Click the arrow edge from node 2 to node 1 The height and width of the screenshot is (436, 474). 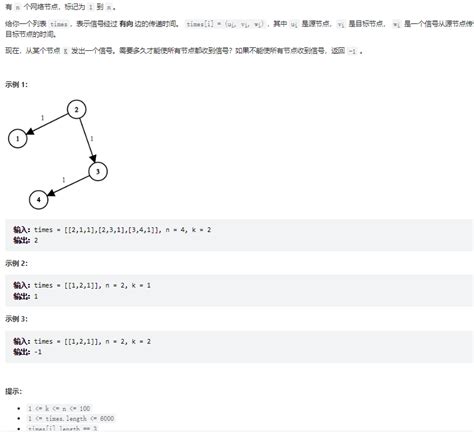(x=47, y=124)
